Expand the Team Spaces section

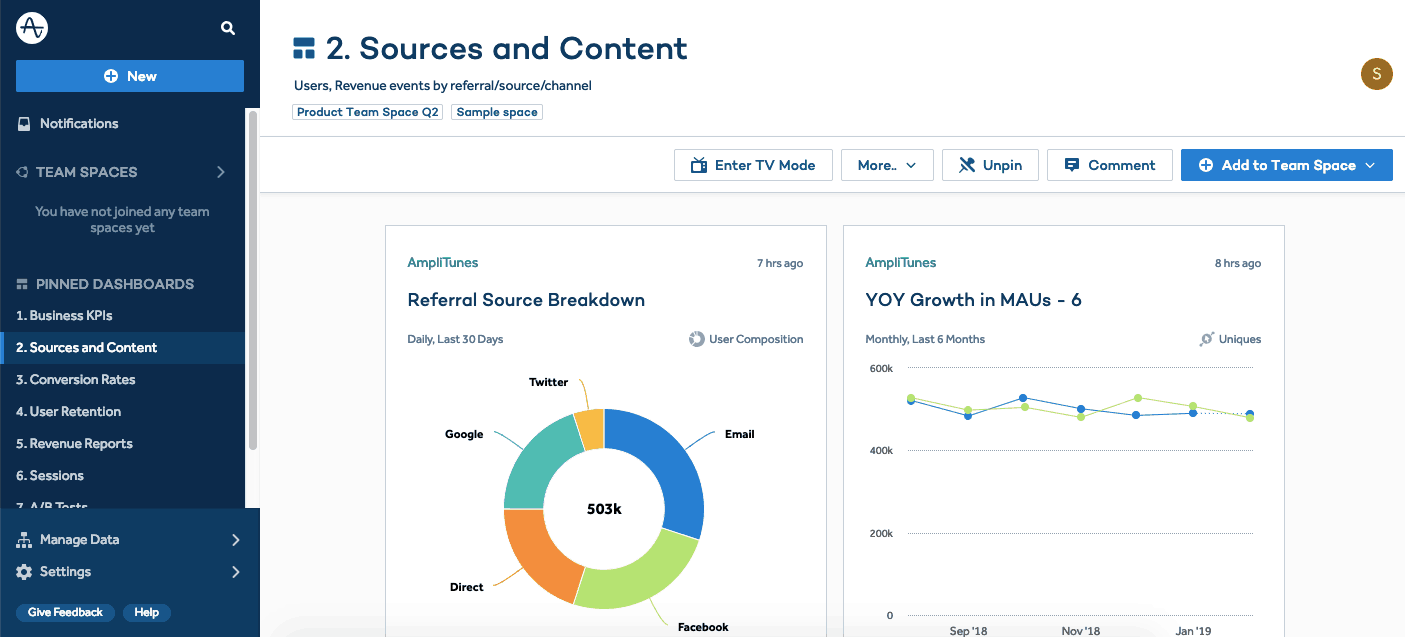pyautogui.click(x=221, y=172)
